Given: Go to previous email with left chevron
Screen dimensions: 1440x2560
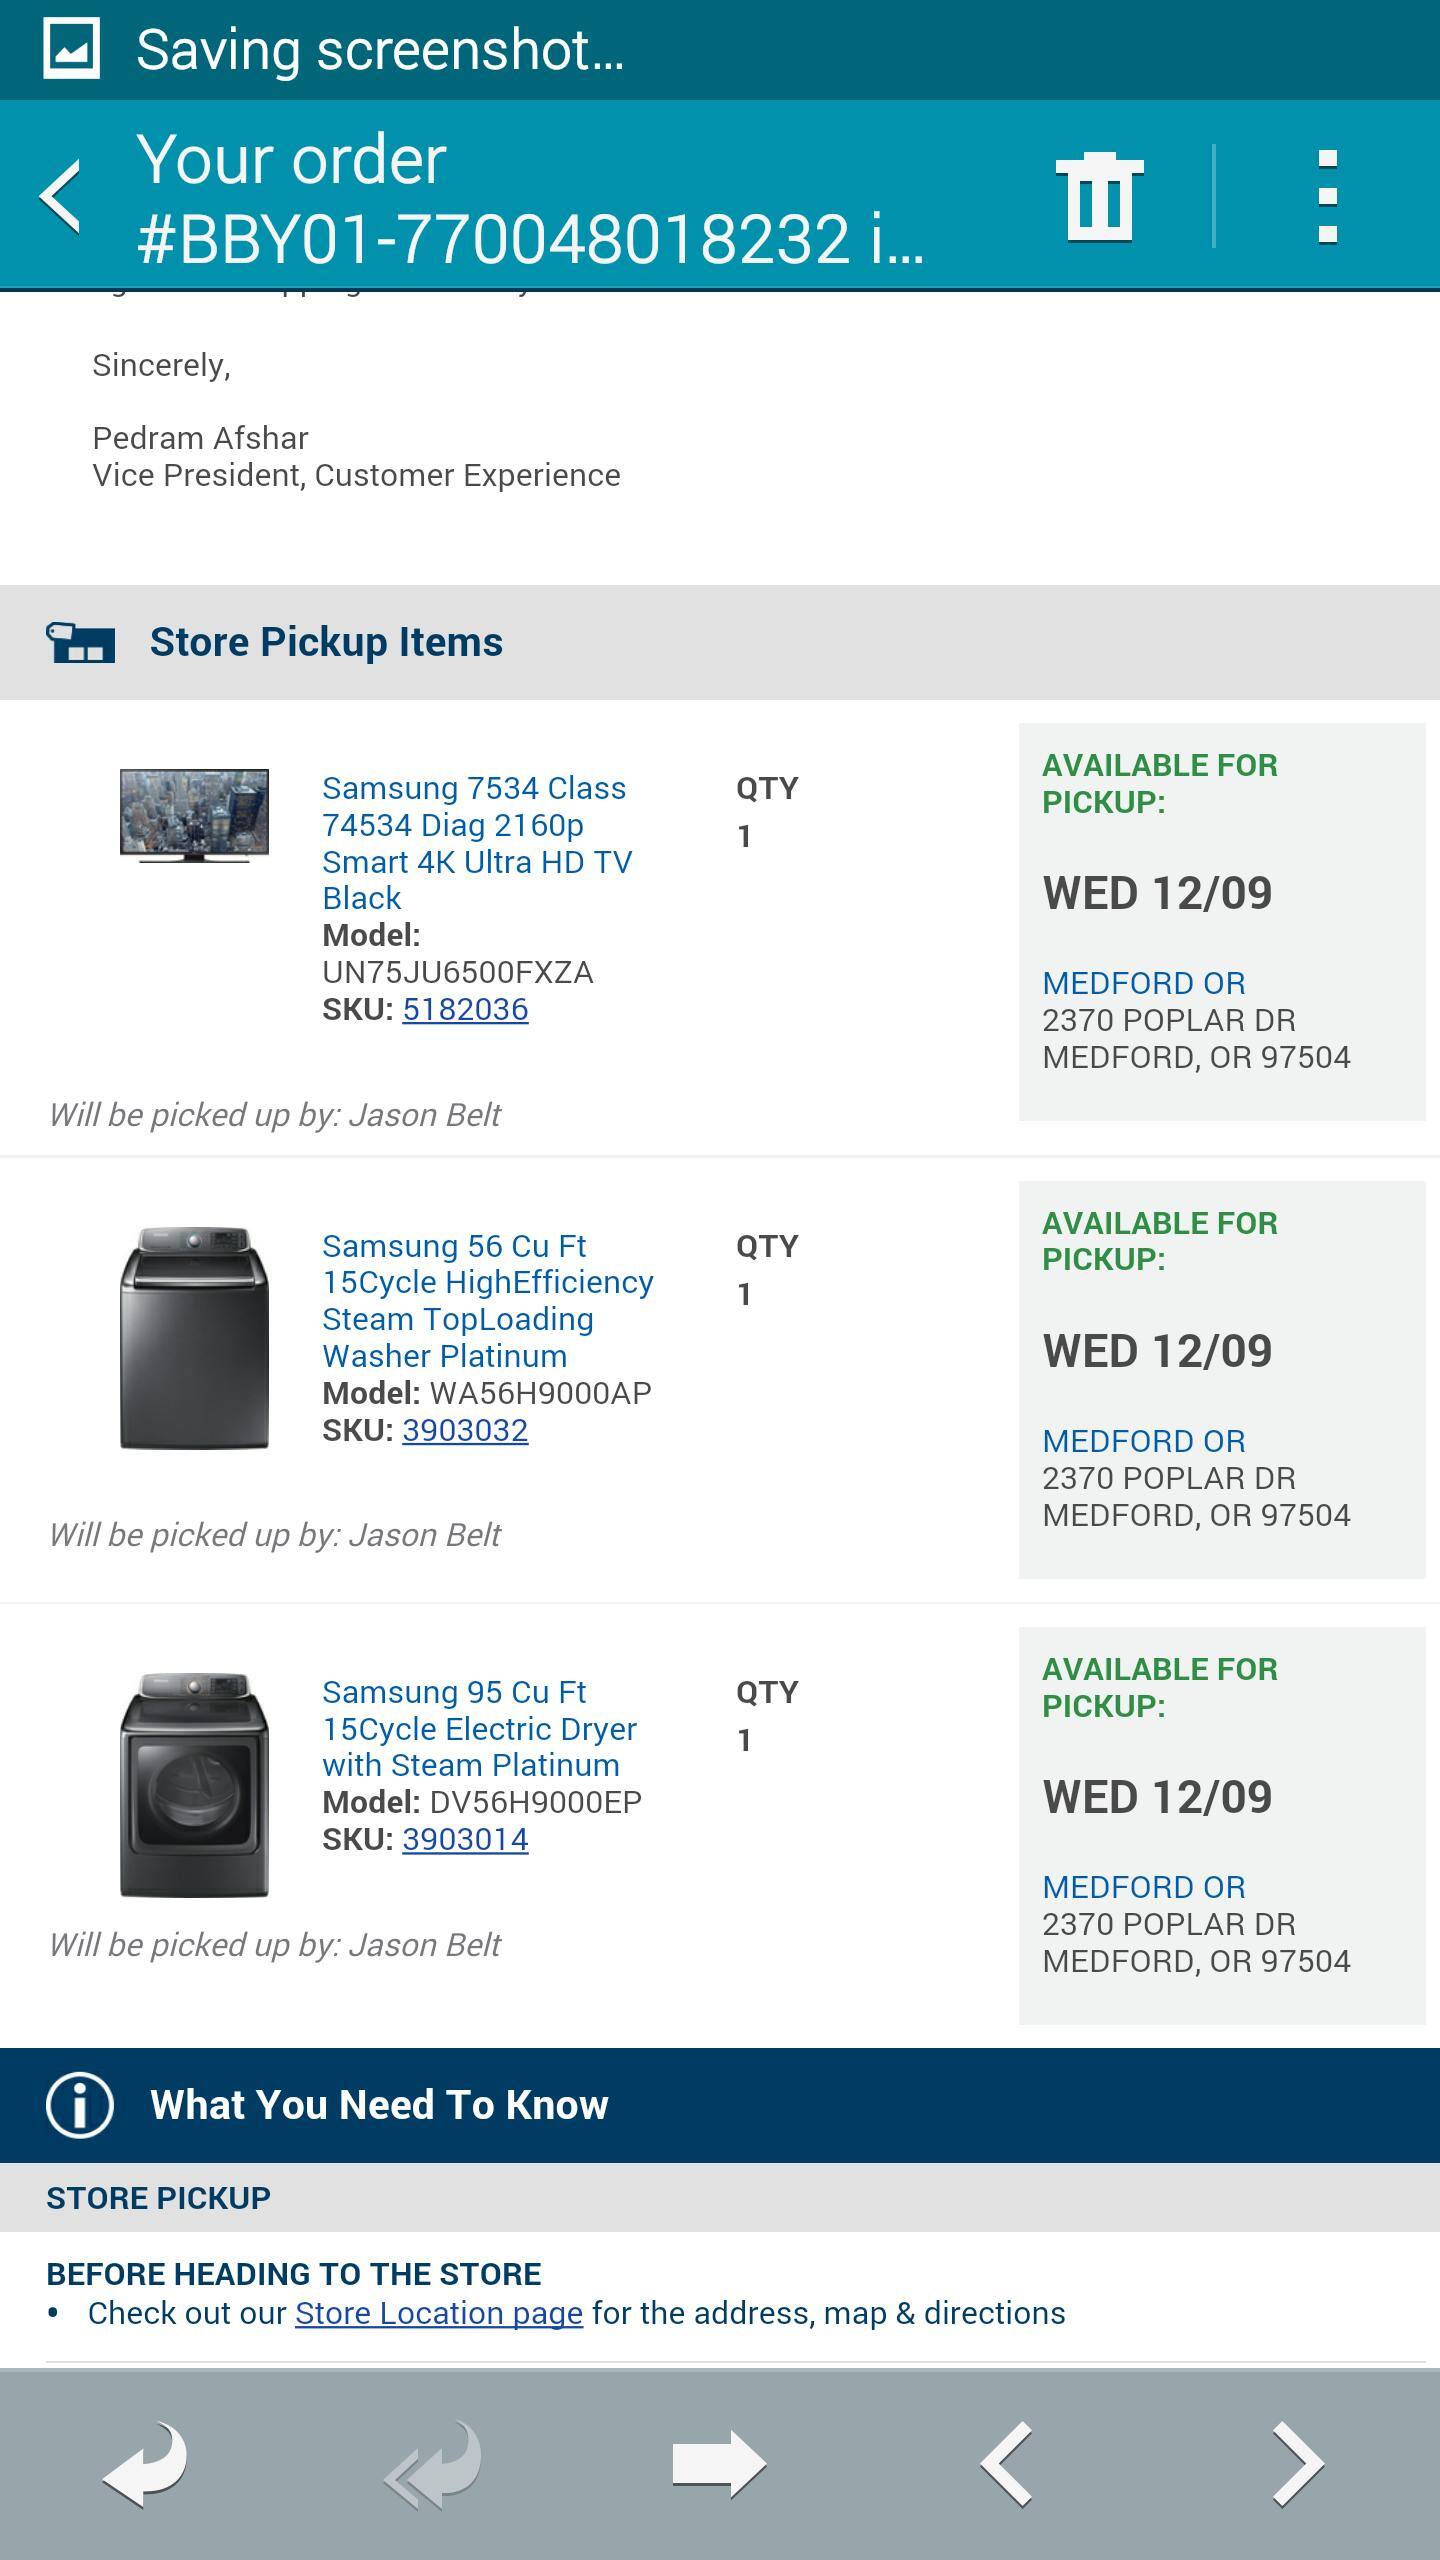Looking at the screenshot, I should pyautogui.click(x=1007, y=2464).
